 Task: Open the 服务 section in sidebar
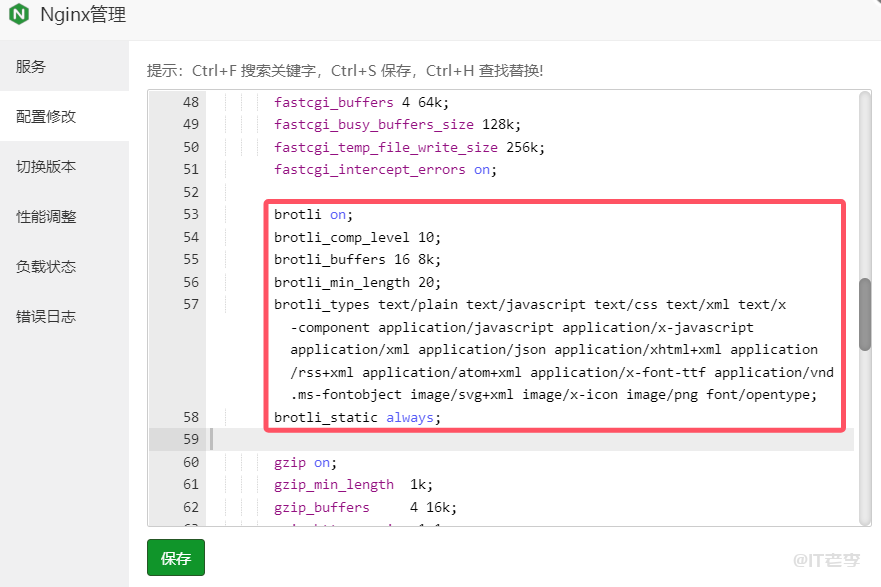30,66
